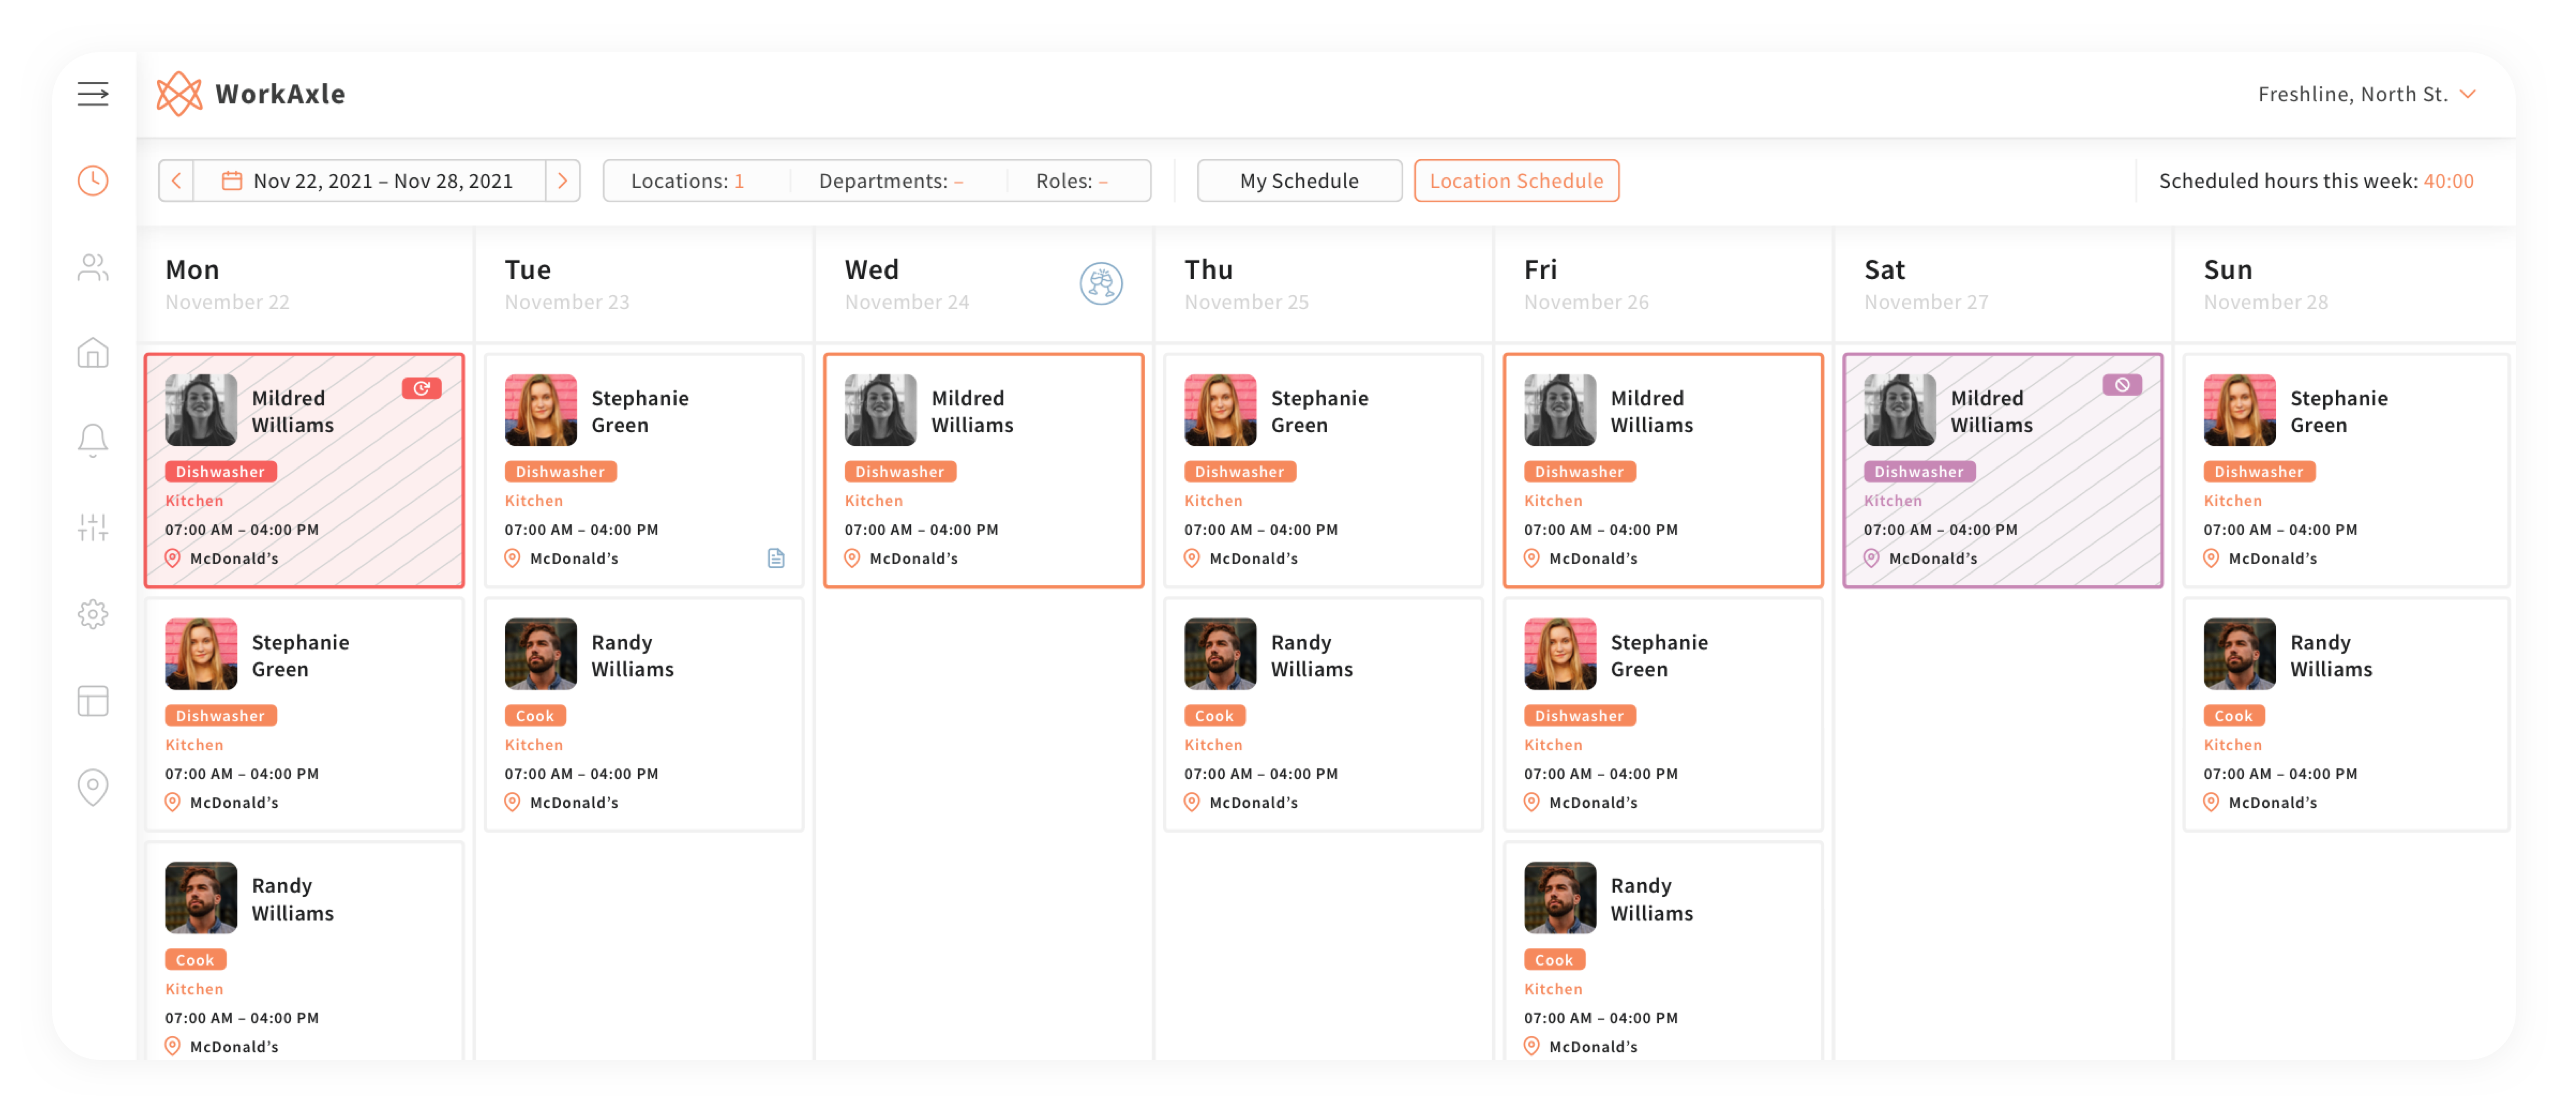Image resolution: width=2568 pixels, height=1112 pixels.
Task: Click Kitchen link on Tuesday Randy shift
Action: [x=534, y=745]
